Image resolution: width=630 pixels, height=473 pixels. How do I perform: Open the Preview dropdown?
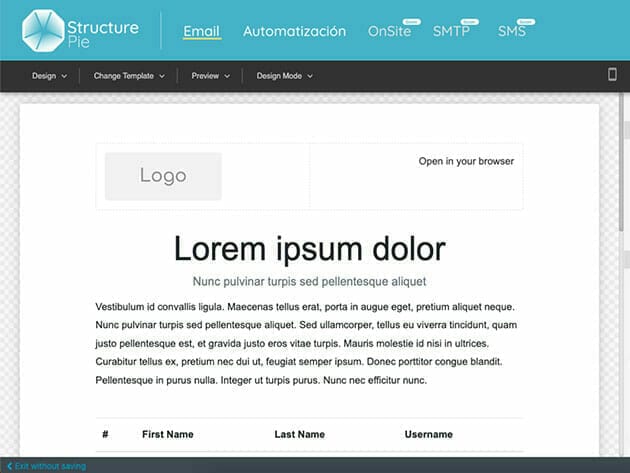(x=212, y=76)
